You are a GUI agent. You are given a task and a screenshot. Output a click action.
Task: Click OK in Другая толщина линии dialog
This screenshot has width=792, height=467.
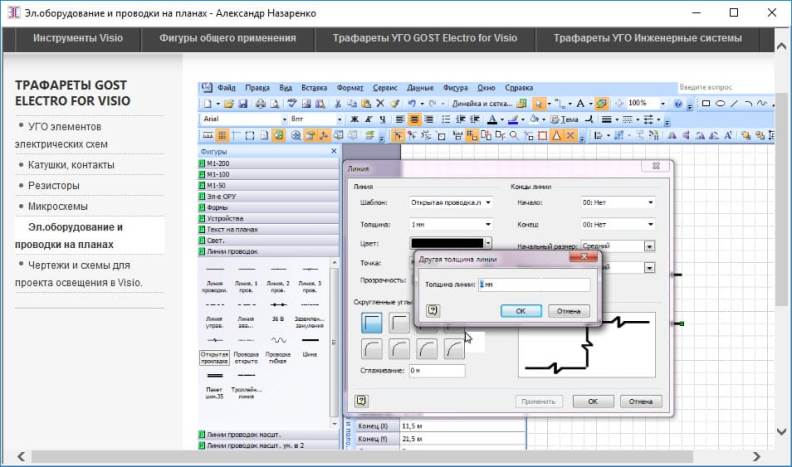(521, 311)
